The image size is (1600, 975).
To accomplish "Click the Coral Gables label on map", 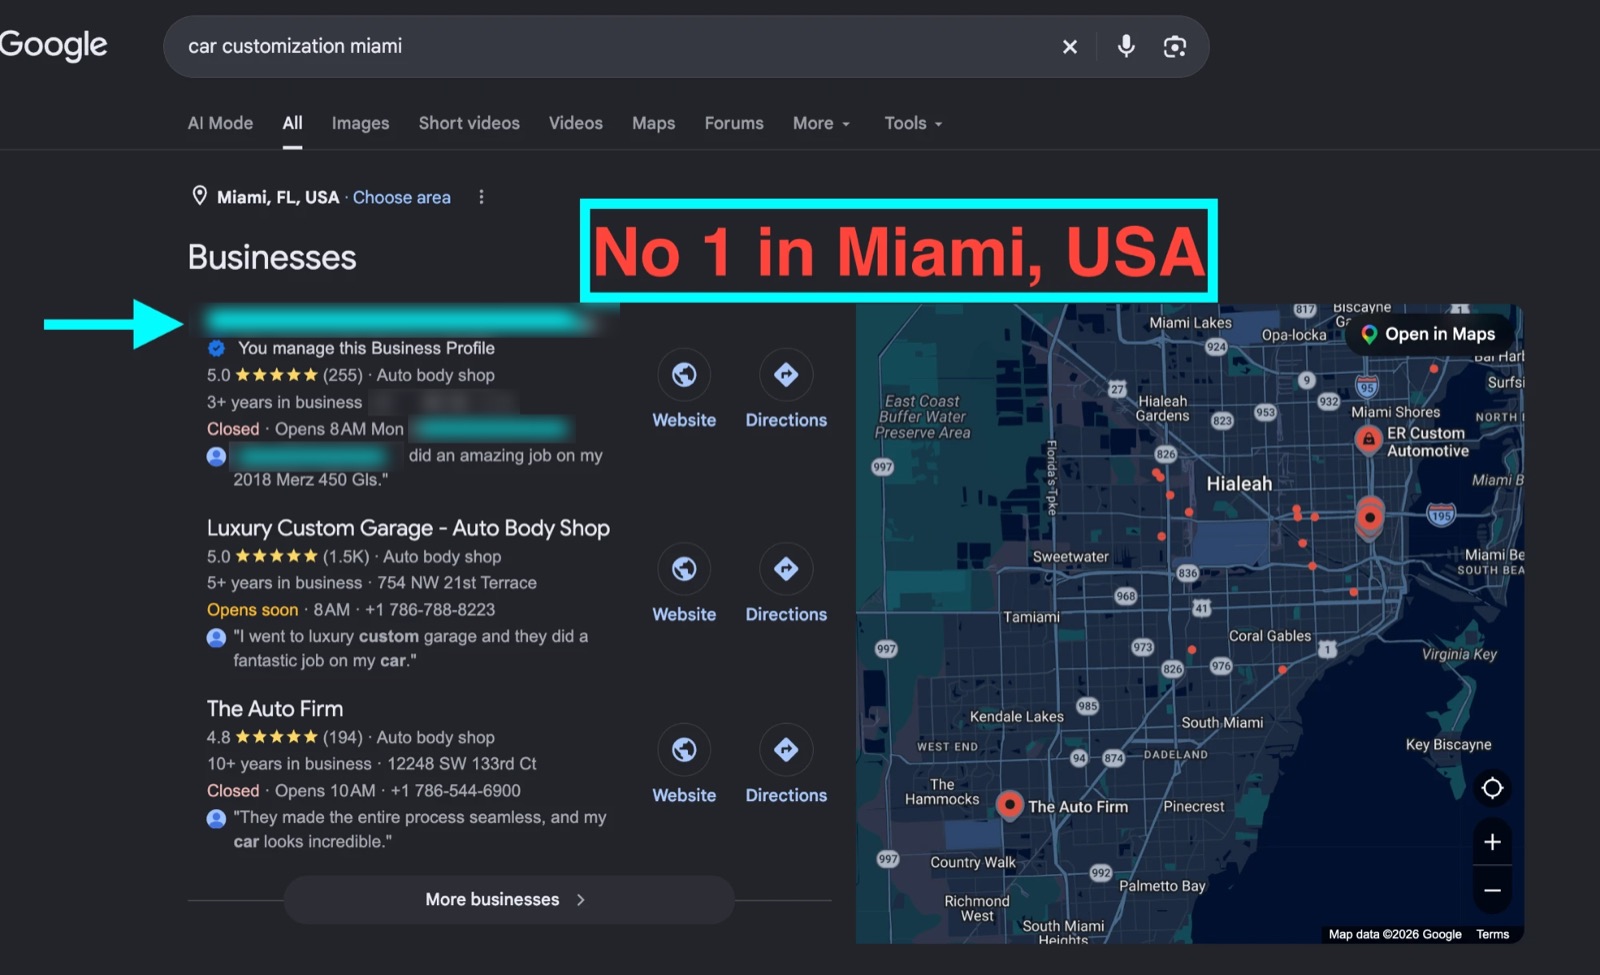I will 1269,636.
